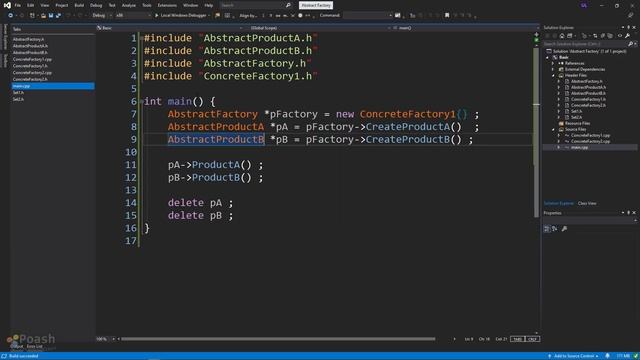Image resolution: width=640 pixels, height=360 pixels.
Task: Click the editor horizontal scrollbar
Action: pos(278,339)
